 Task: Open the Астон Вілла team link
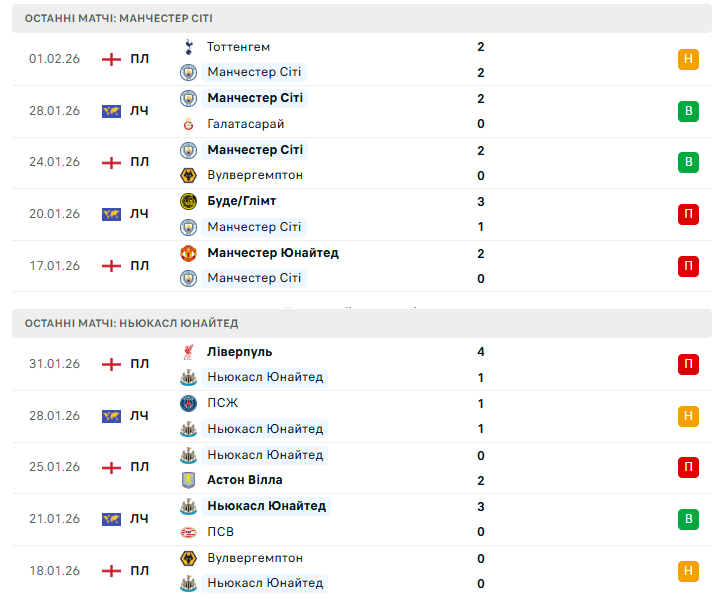click(244, 480)
